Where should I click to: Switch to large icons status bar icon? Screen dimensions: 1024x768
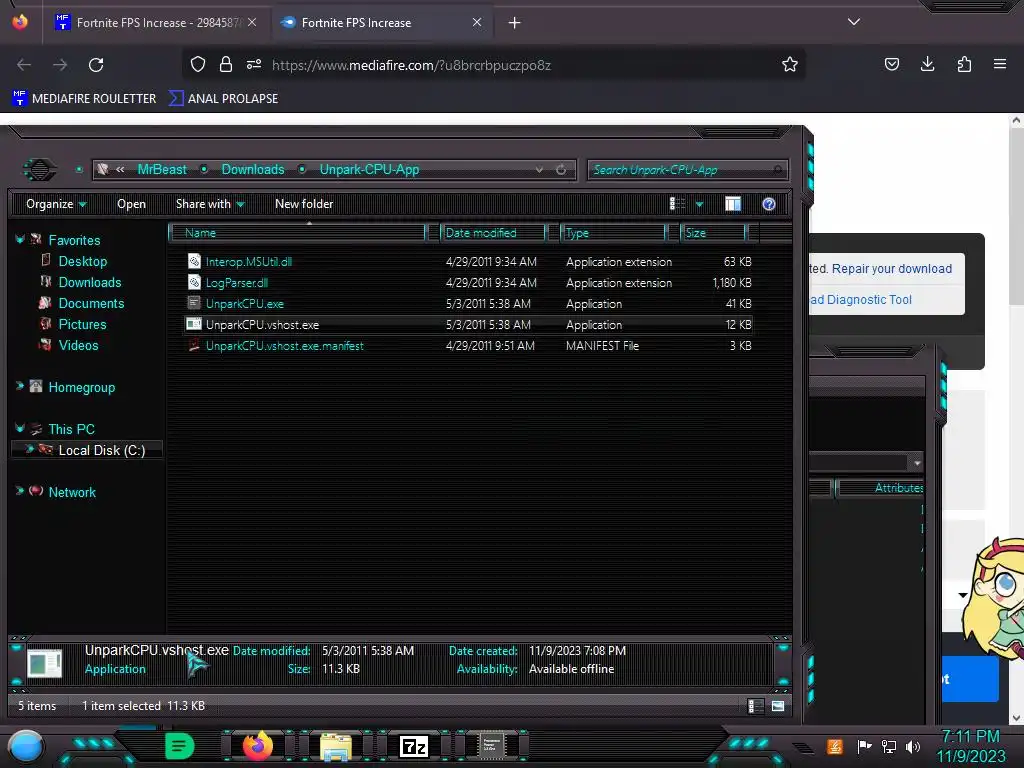point(778,706)
